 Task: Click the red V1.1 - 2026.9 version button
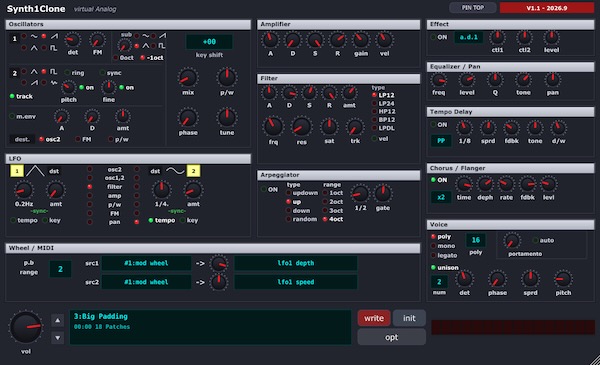coord(547,8)
